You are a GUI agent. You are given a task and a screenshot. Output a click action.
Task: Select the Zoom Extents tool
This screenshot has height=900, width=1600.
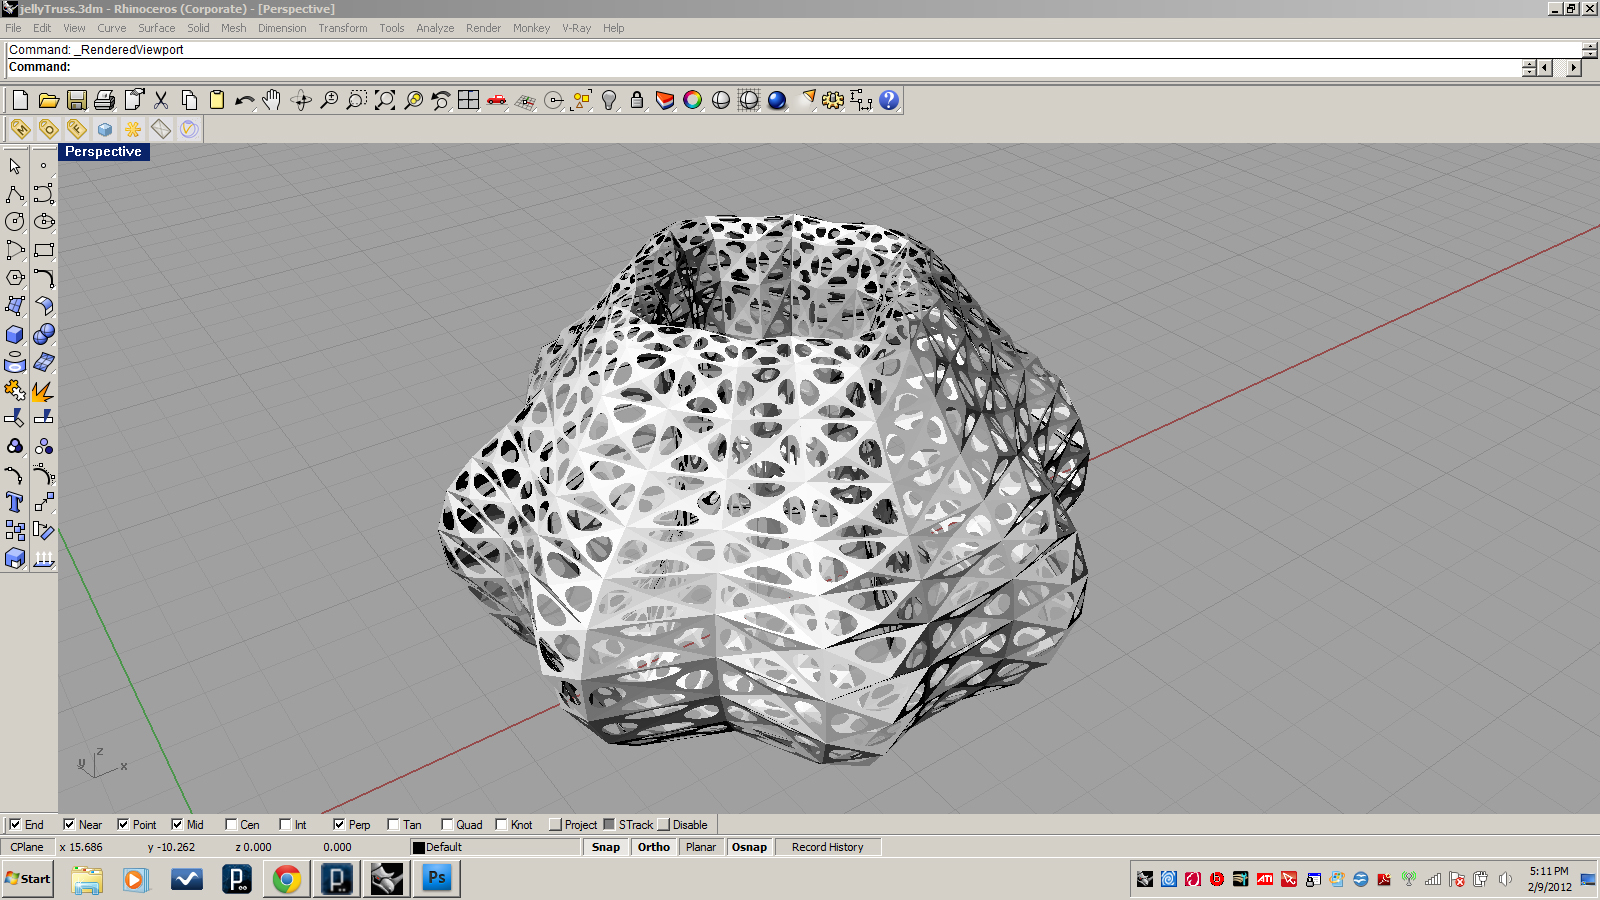point(383,100)
